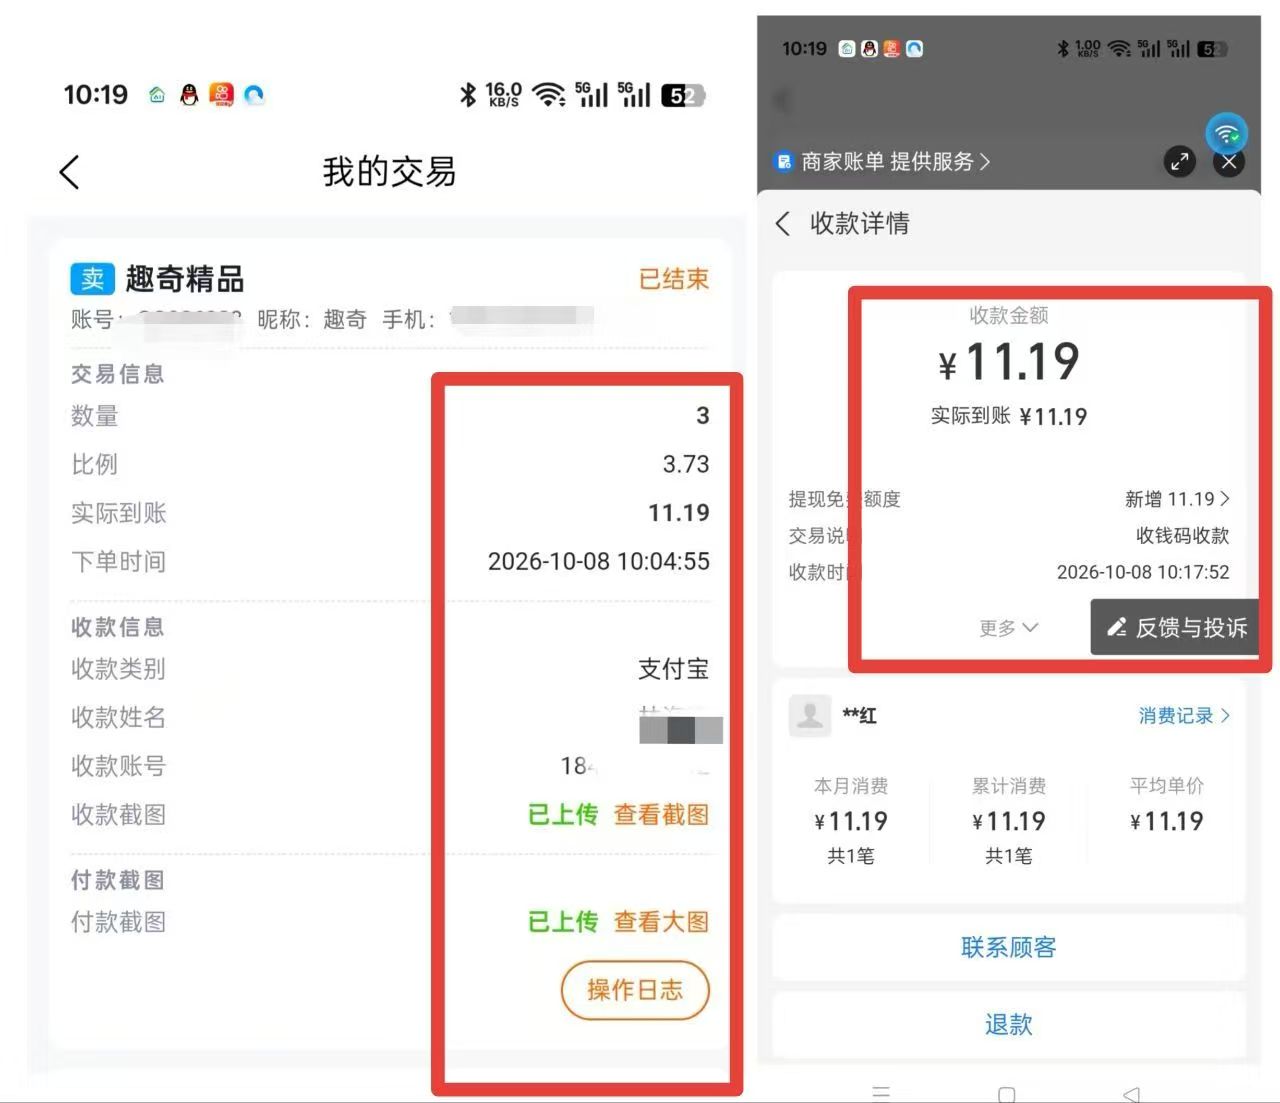Tap the 已结束 status label

tap(674, 279)
